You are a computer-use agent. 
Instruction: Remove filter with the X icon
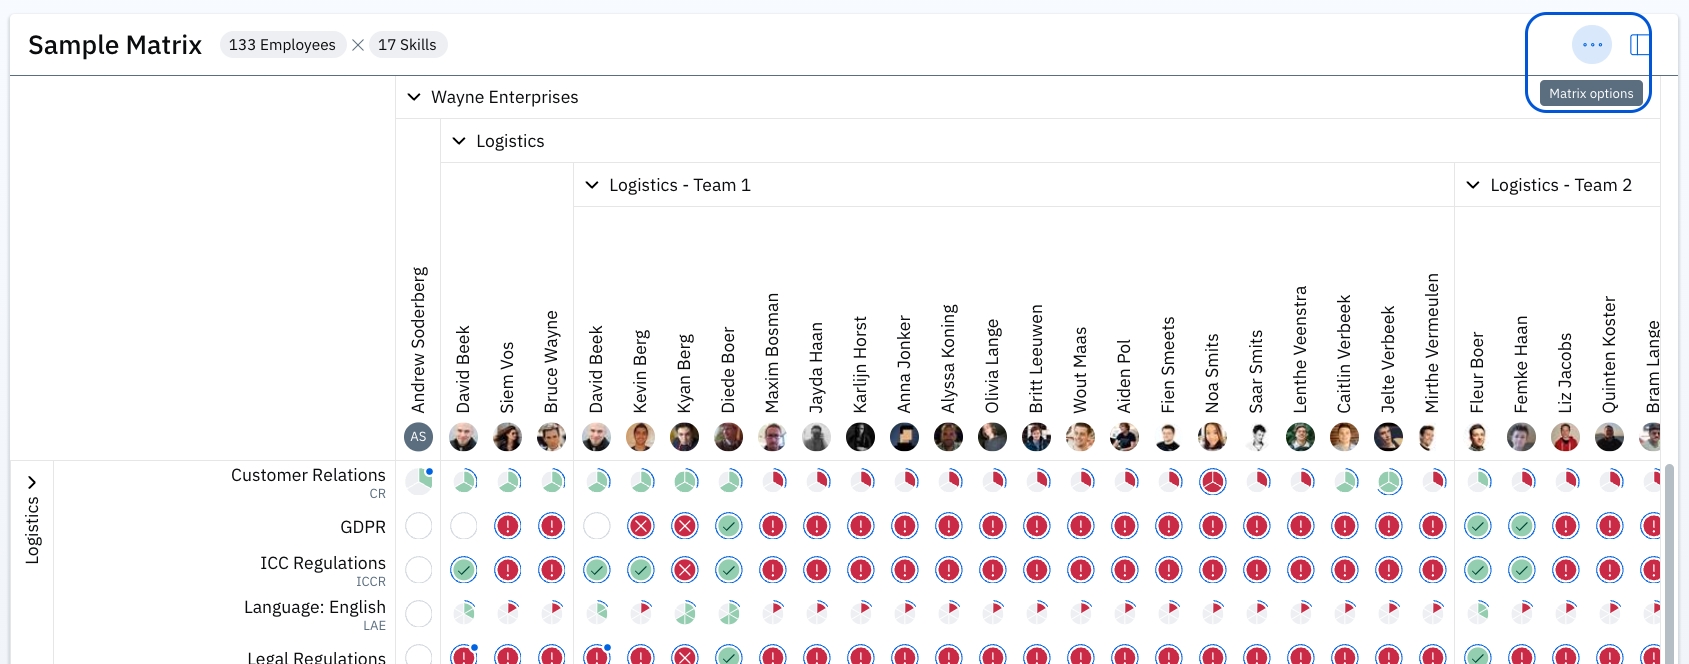click(358, 45)
